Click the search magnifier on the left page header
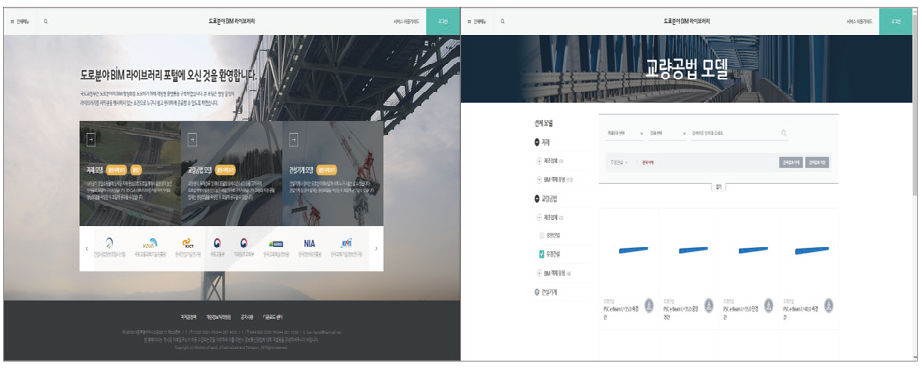 [46, 21]
